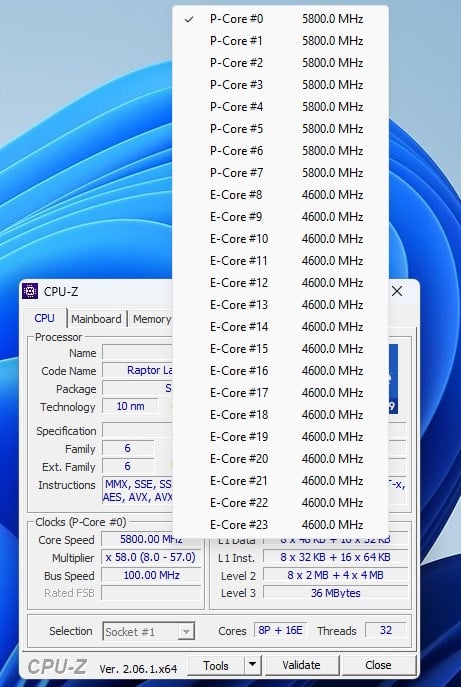Click the Technology 10 nm value

(x=130, y=406)
